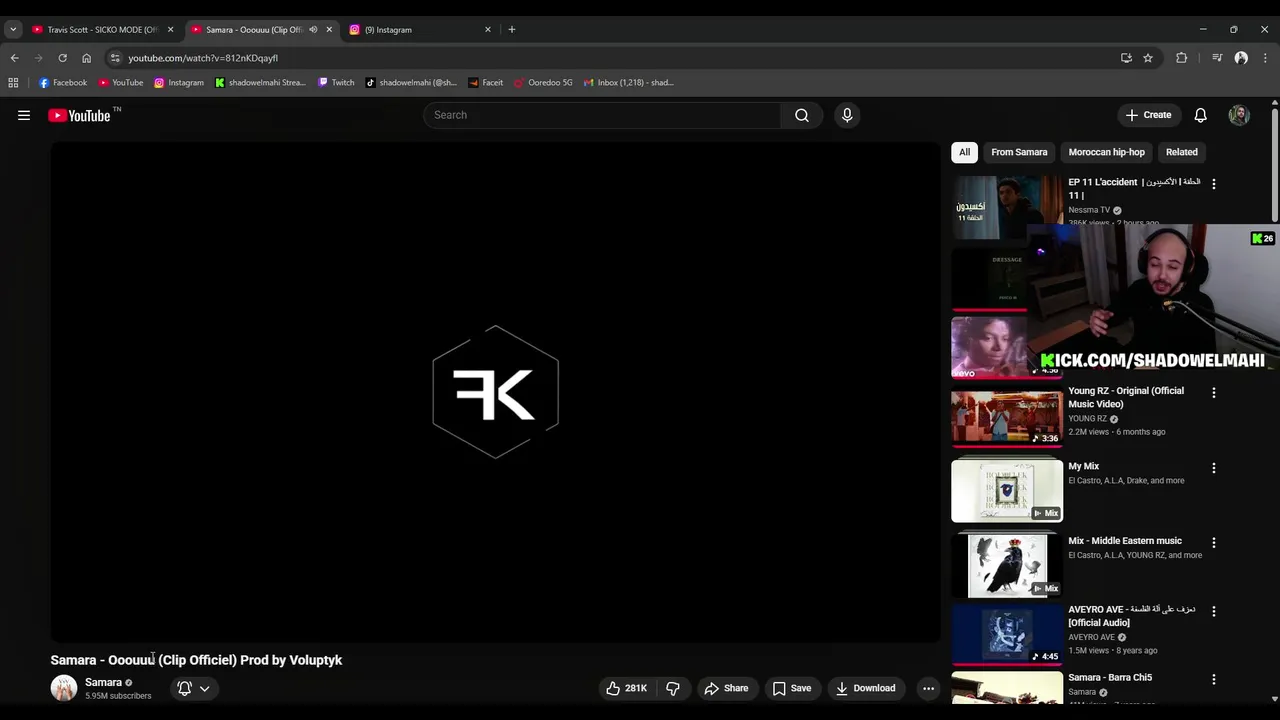Screen dimensions: 1280x720
Task: Open browser three-dot menu
Action: click(1265, 58)
